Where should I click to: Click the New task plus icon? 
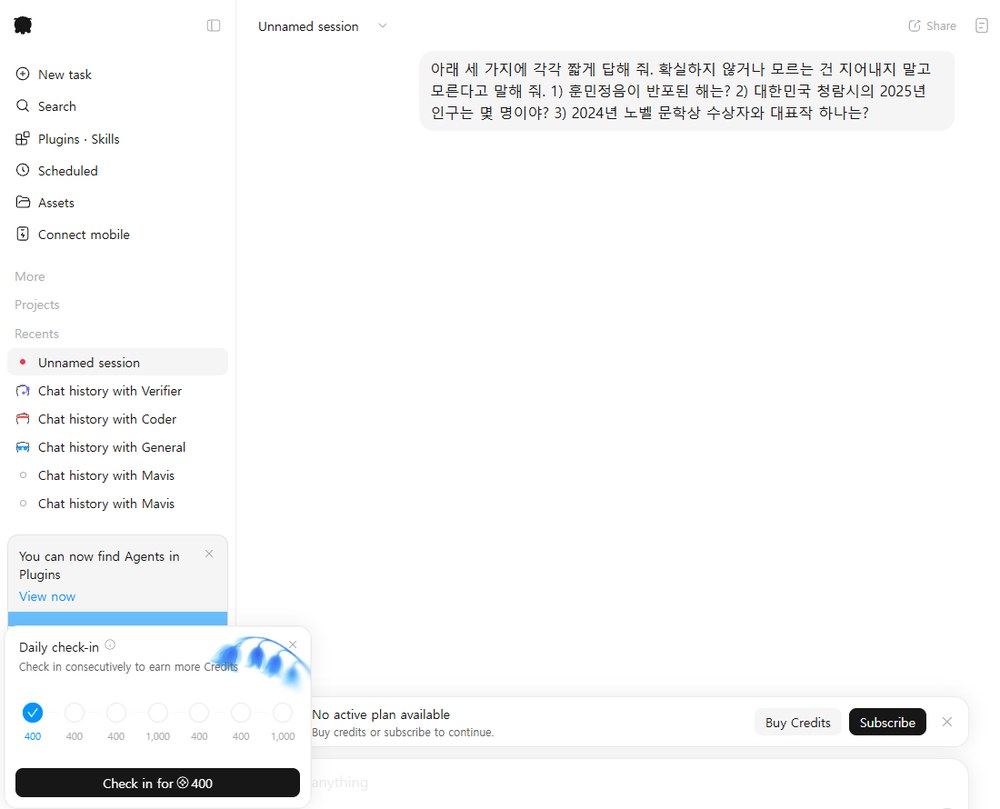click(22, 74)
